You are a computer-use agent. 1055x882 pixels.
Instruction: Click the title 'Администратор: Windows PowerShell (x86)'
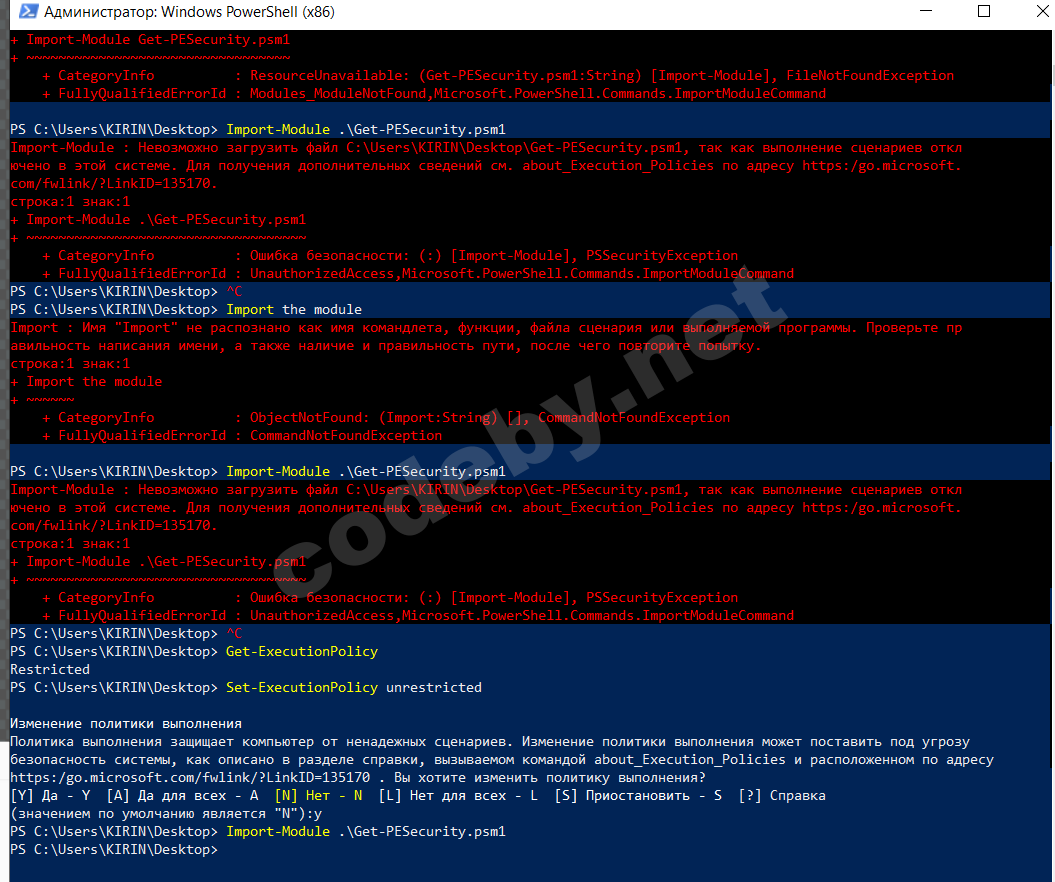[189, 12]
